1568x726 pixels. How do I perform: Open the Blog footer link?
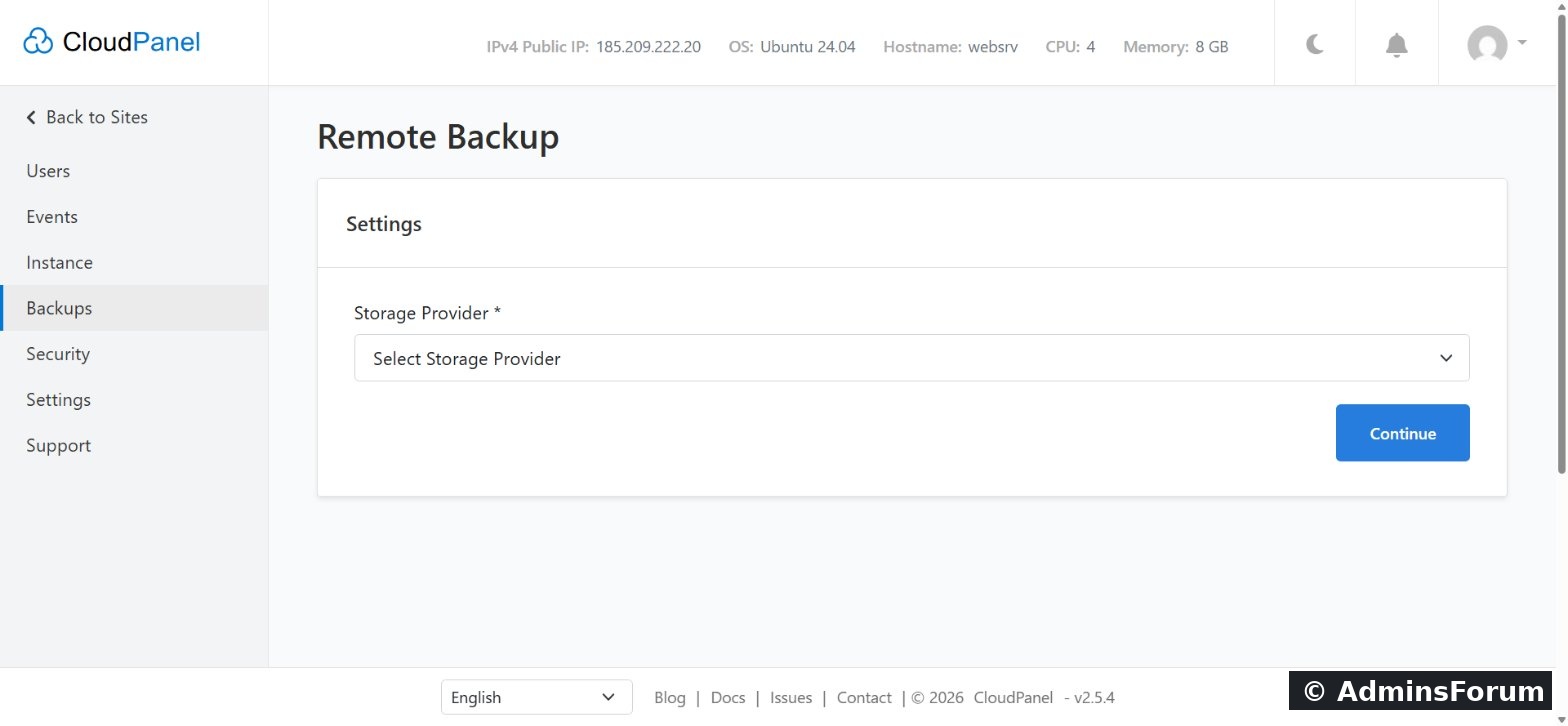[x=670, y=698]
